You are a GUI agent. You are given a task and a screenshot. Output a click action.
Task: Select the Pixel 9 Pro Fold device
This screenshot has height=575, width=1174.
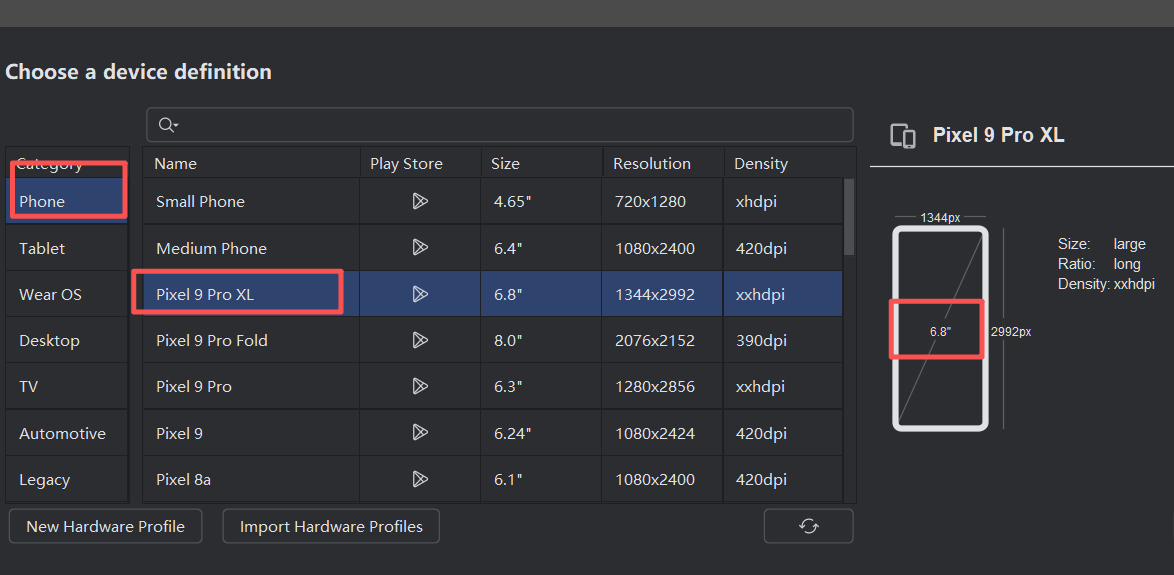click(x=251, y=341)
